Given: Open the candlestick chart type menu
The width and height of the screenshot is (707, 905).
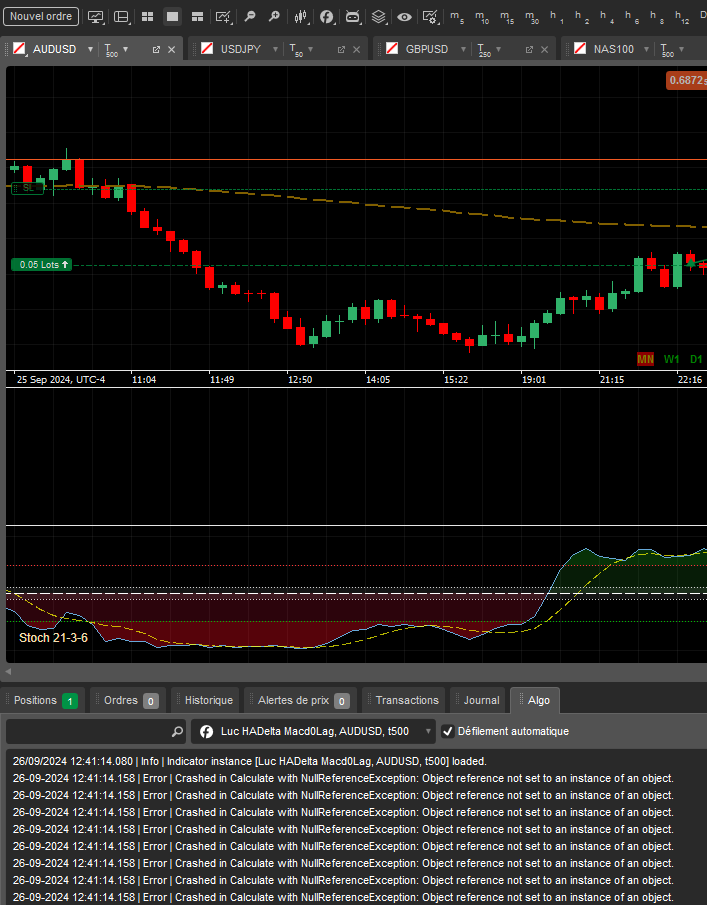Looking at the screenshot, I should coord(301,17).
